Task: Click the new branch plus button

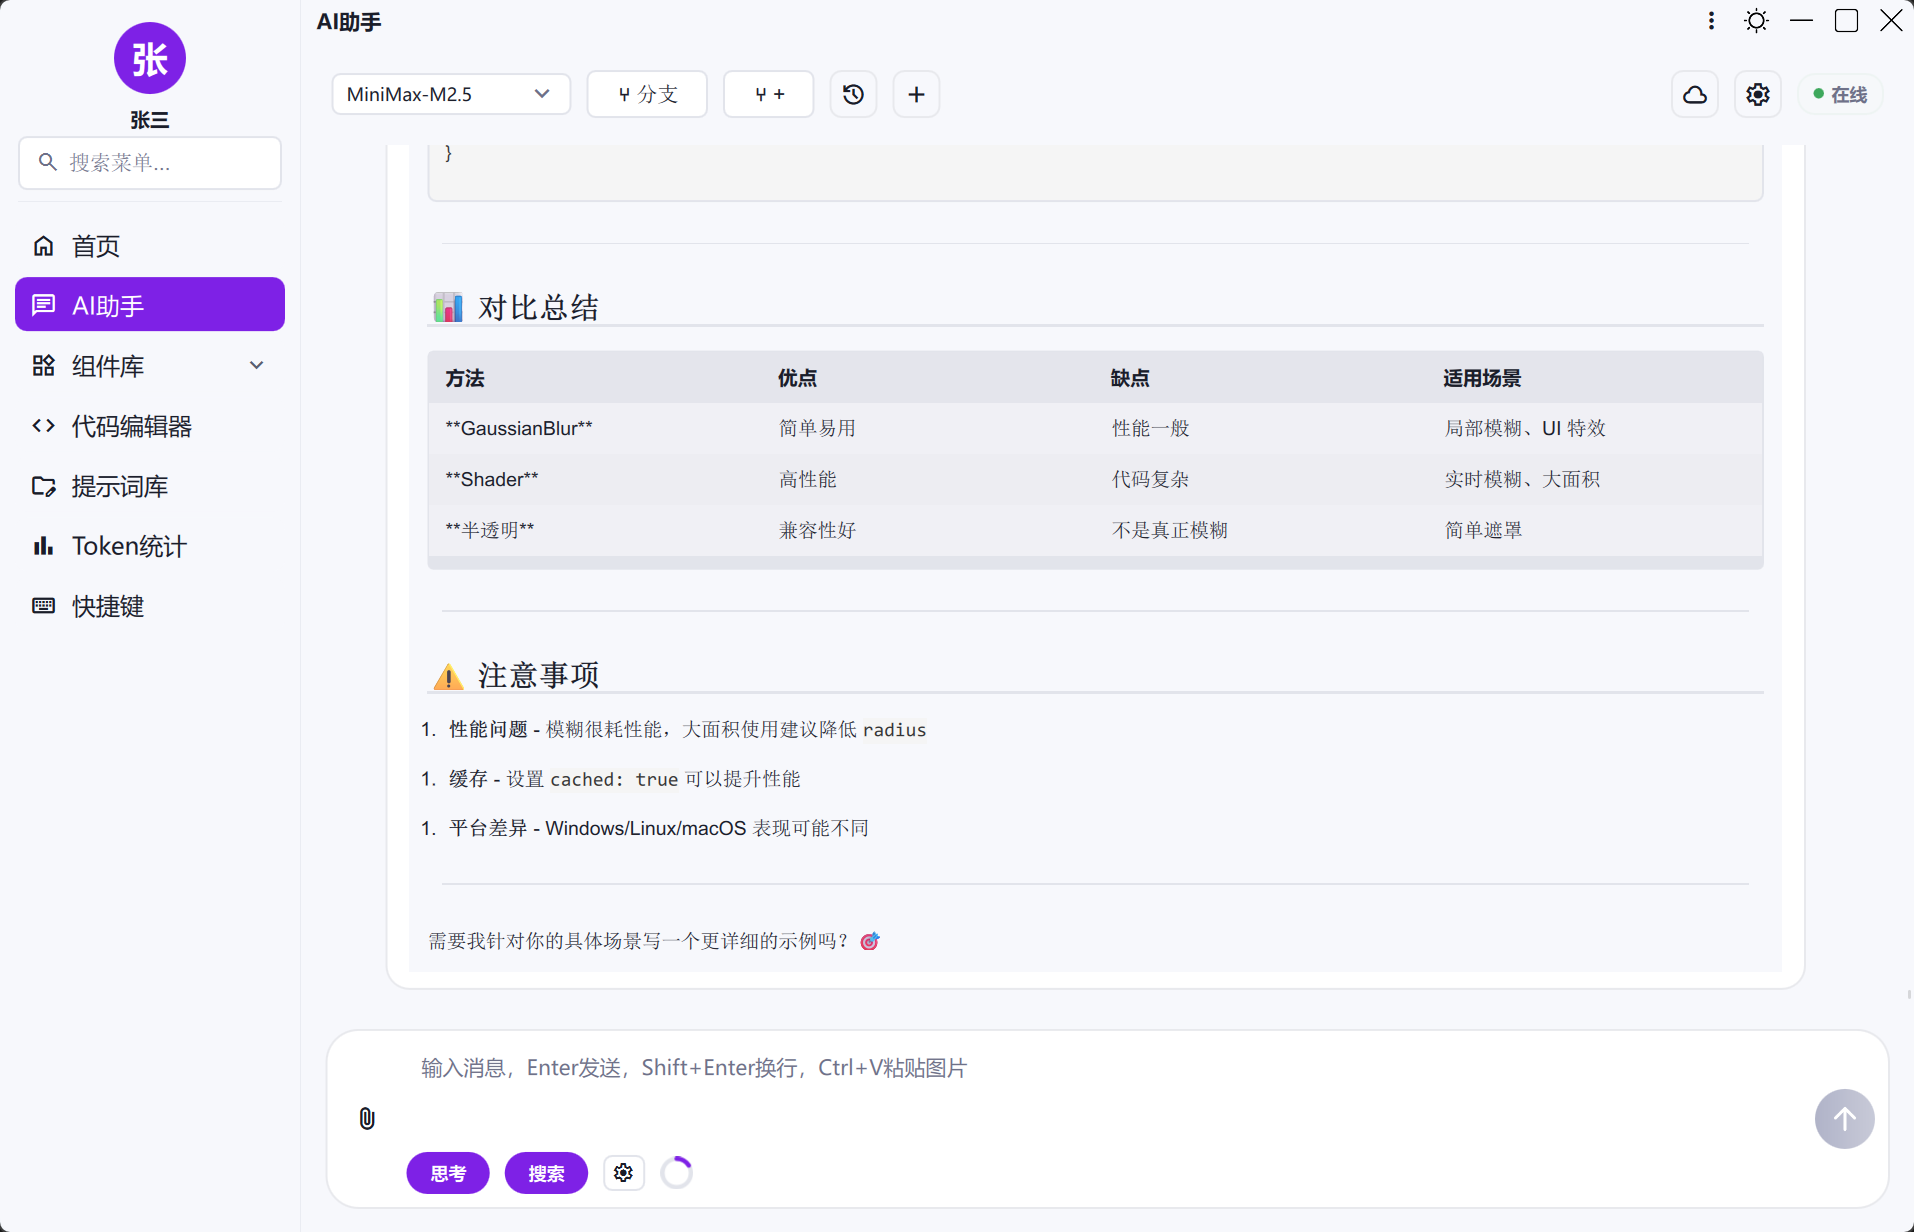Action: (769, 94)
